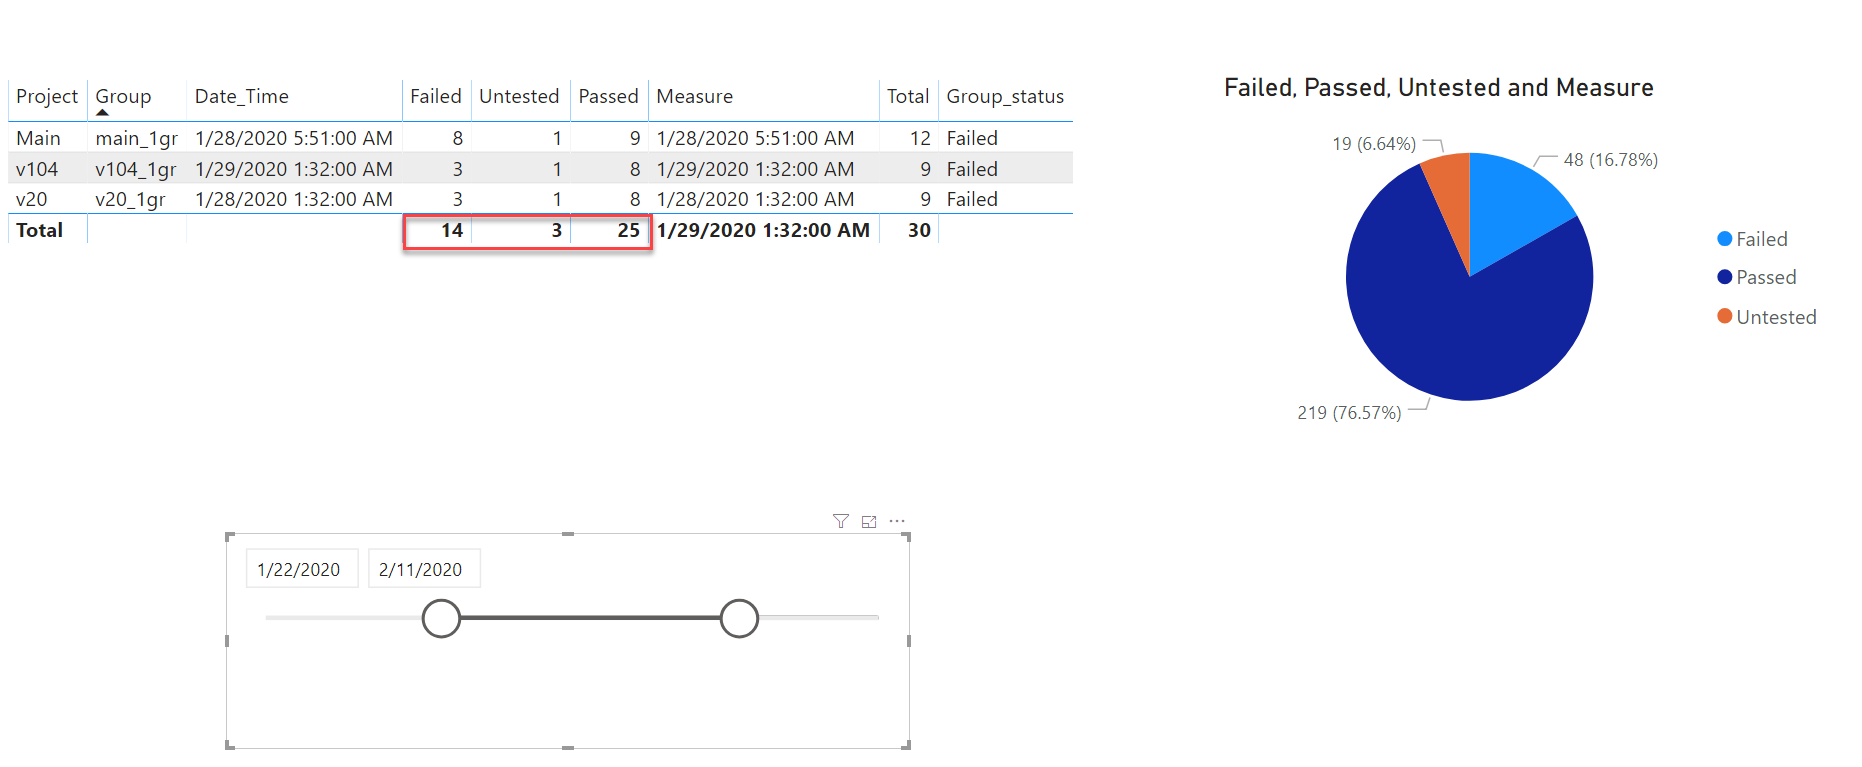Select the start date handle on slider
The height and width of the screenshot is (767, 1862).
coord(441,618)
